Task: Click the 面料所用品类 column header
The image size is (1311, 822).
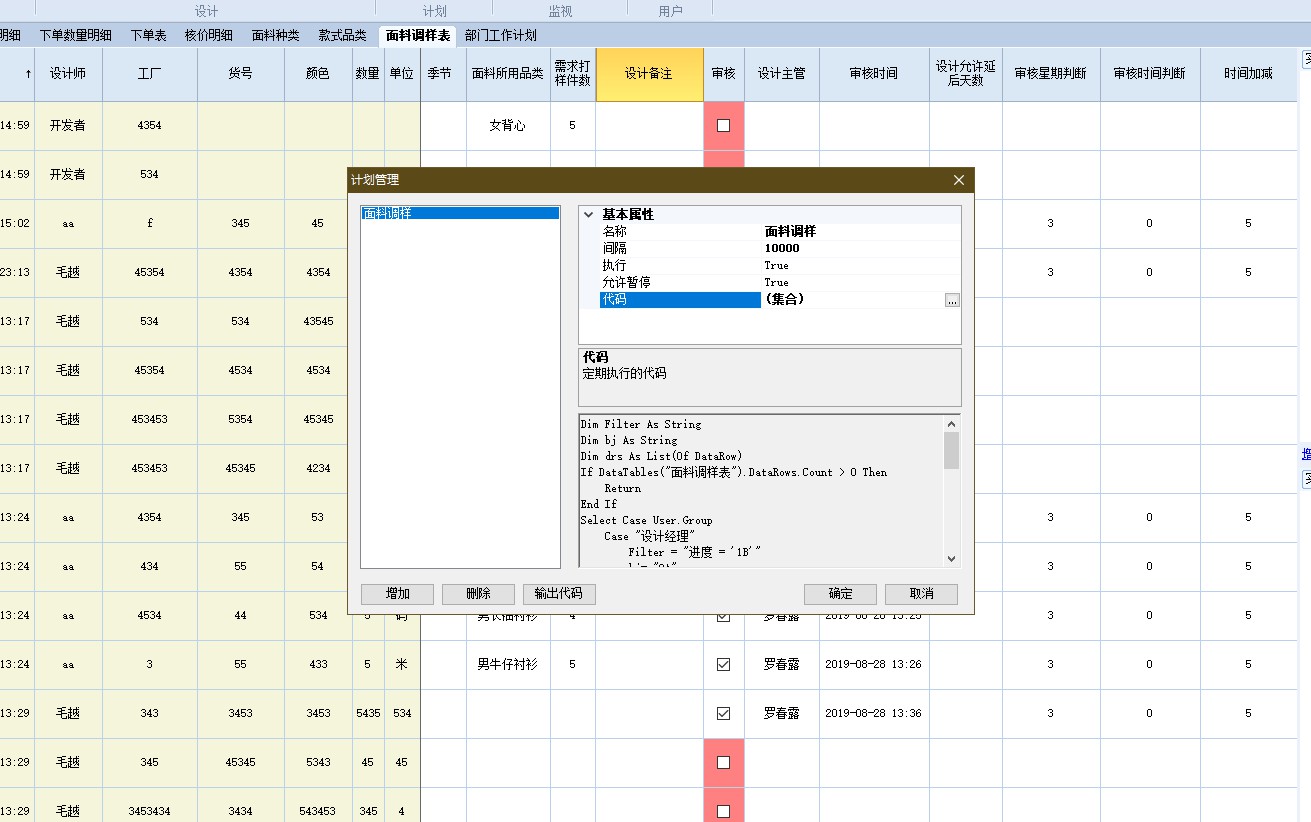Action: click(508, 74)
